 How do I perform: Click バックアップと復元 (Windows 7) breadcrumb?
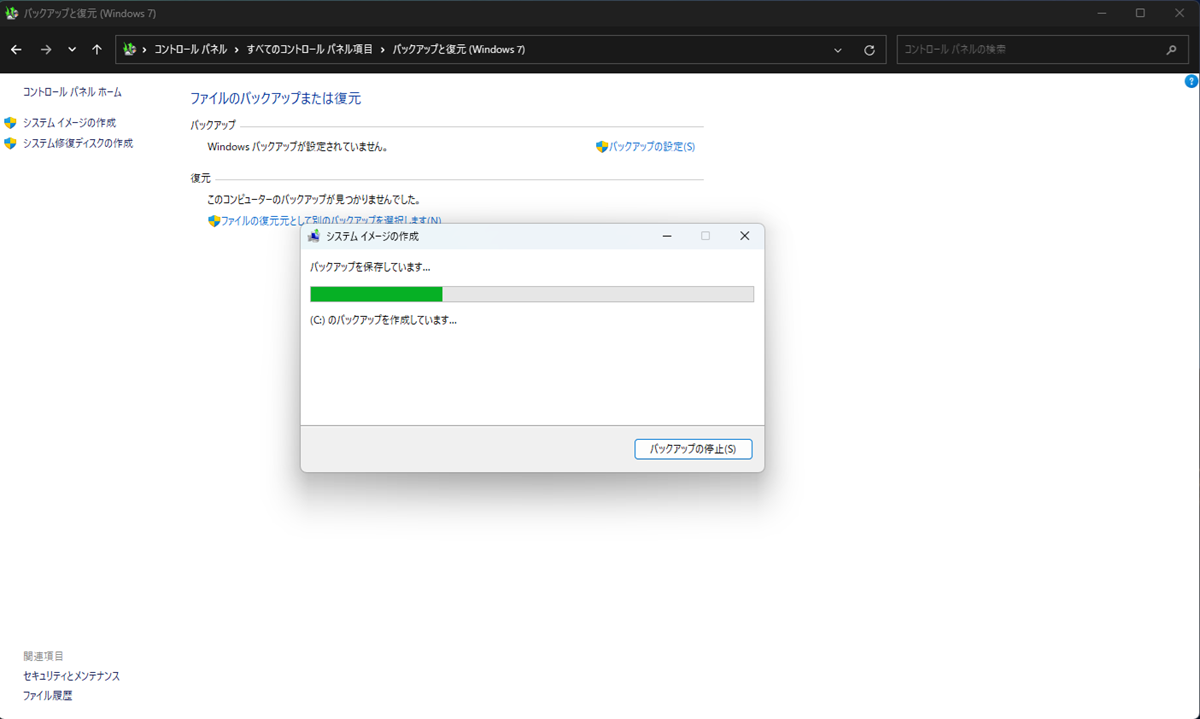click(458, 50)
